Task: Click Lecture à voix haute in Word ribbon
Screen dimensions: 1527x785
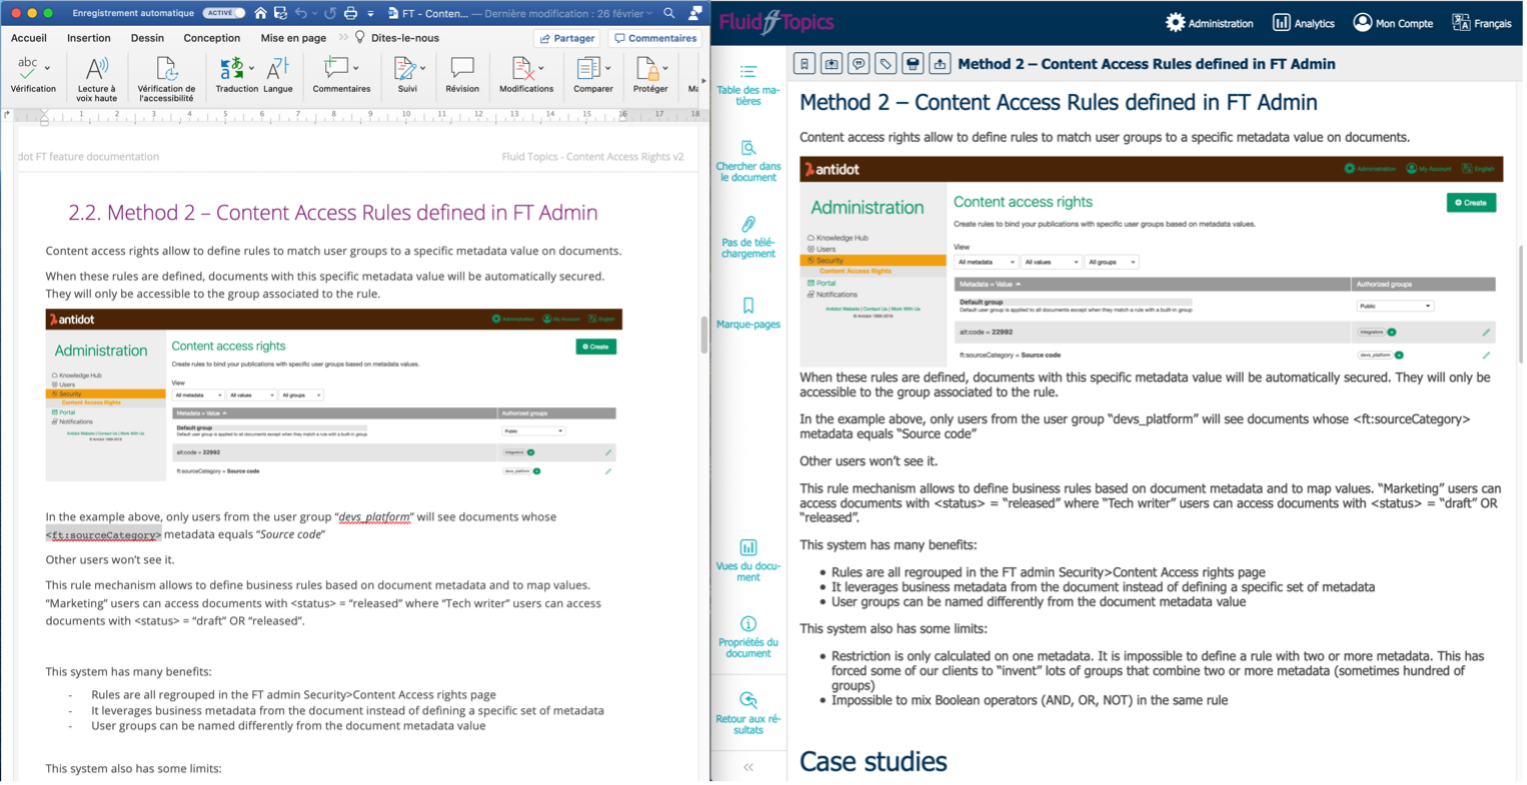Action: 97,78
